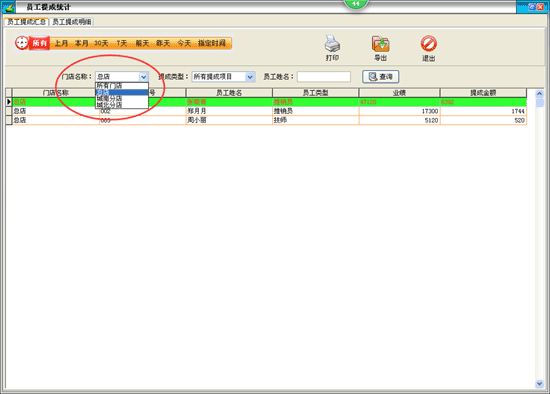
Task: Click the 导出 export icon
Action: click(380, 44)
